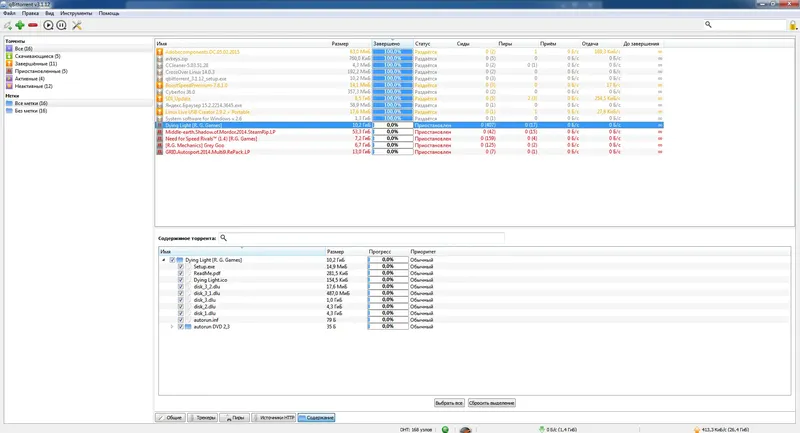Sort torrents by Статус column header

tap(422, 43)
